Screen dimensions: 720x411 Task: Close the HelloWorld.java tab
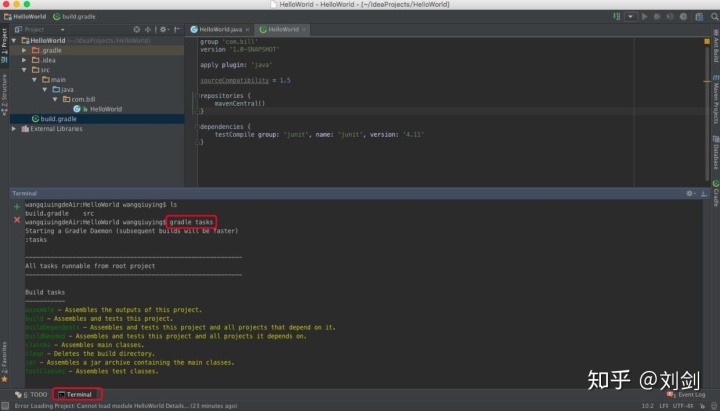click(248, 29)
